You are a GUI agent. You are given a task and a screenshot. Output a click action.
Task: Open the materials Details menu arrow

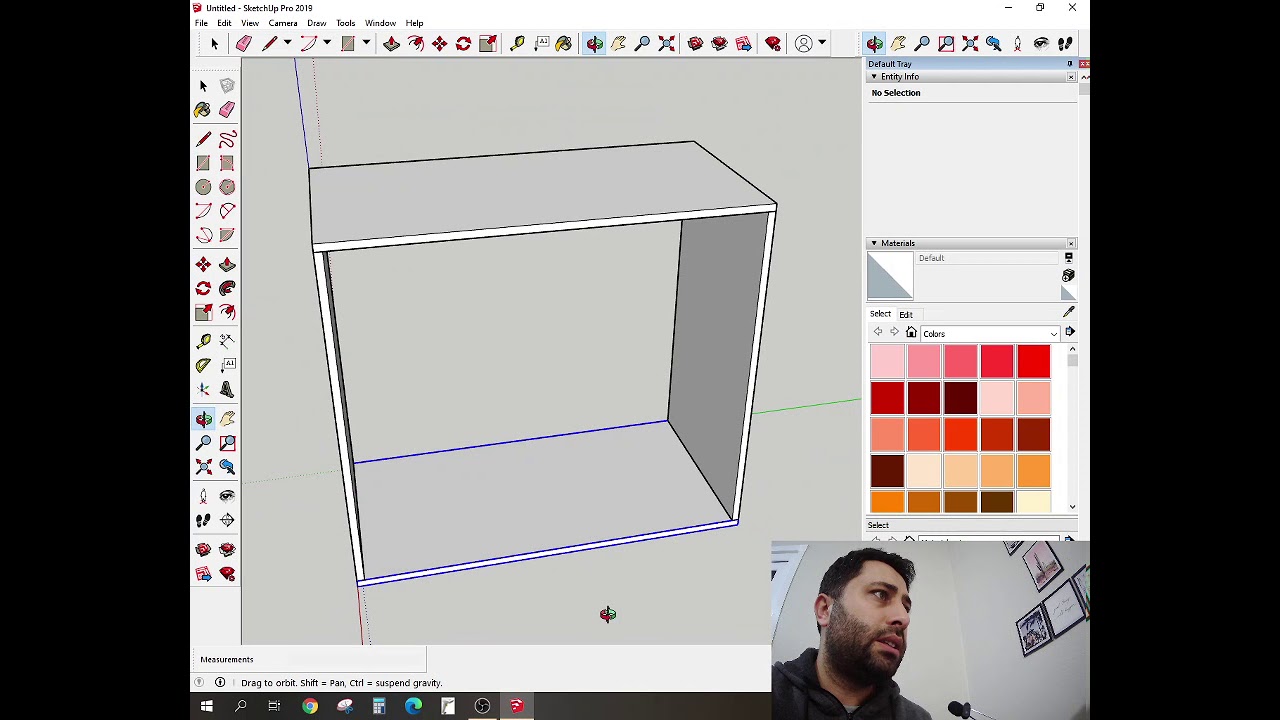click(x=1069, y=331)
